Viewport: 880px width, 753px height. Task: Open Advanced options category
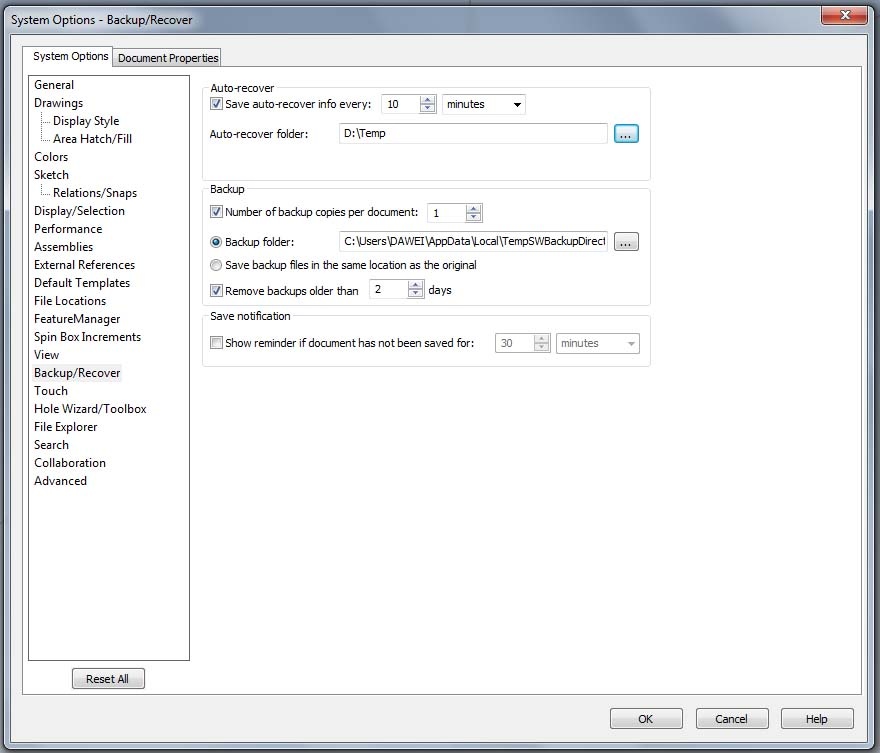tap(60, 480)
